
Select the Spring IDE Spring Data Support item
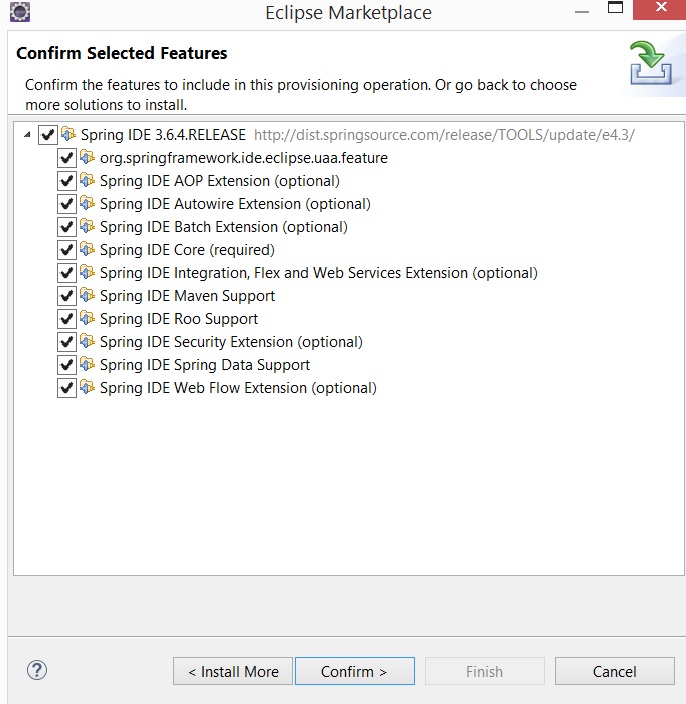click(x=205, y=365)
